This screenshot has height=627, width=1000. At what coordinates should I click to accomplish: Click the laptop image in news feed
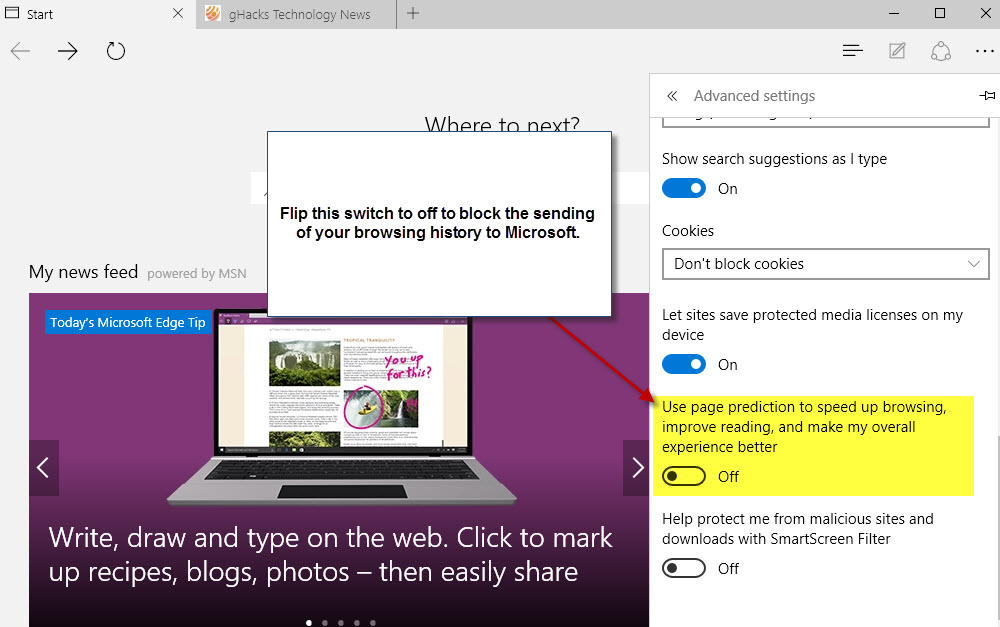[x=342, y=408]
